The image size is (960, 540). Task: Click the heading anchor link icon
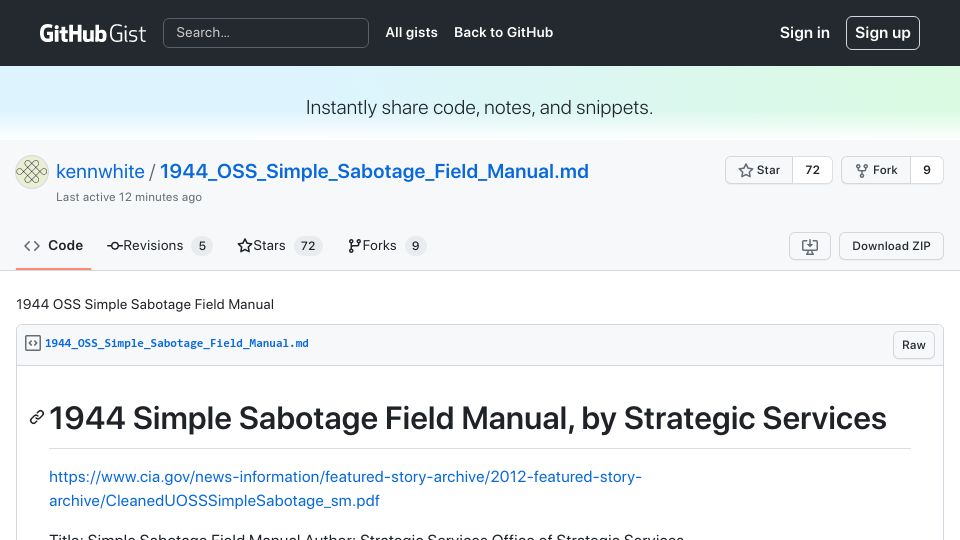37,418
